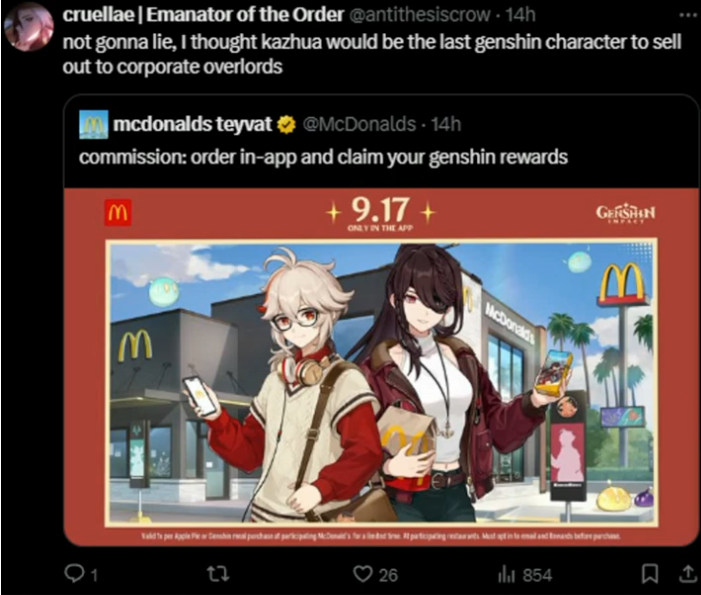The width and height of the screenshot is (701, 595).
Task: Click the reply speech bubble icon
Action: [x=74, y=574]
